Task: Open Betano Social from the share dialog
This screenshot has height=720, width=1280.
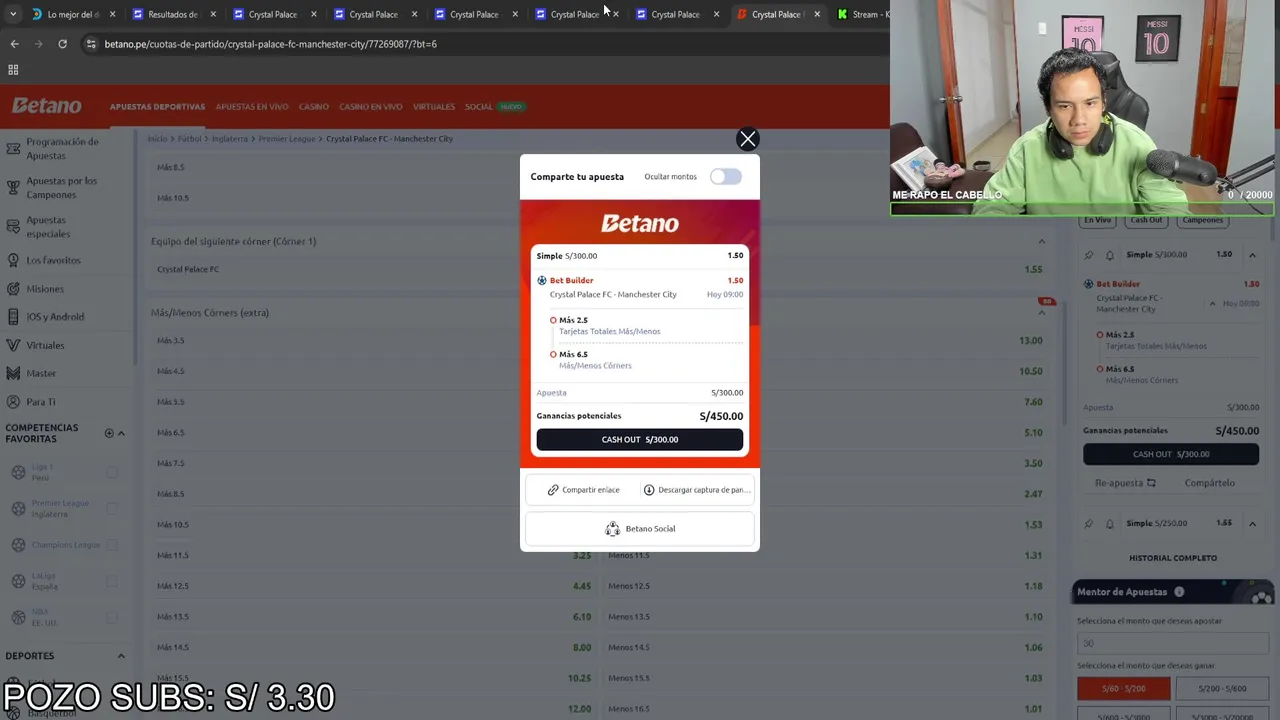Action: (x=640, y=529)
